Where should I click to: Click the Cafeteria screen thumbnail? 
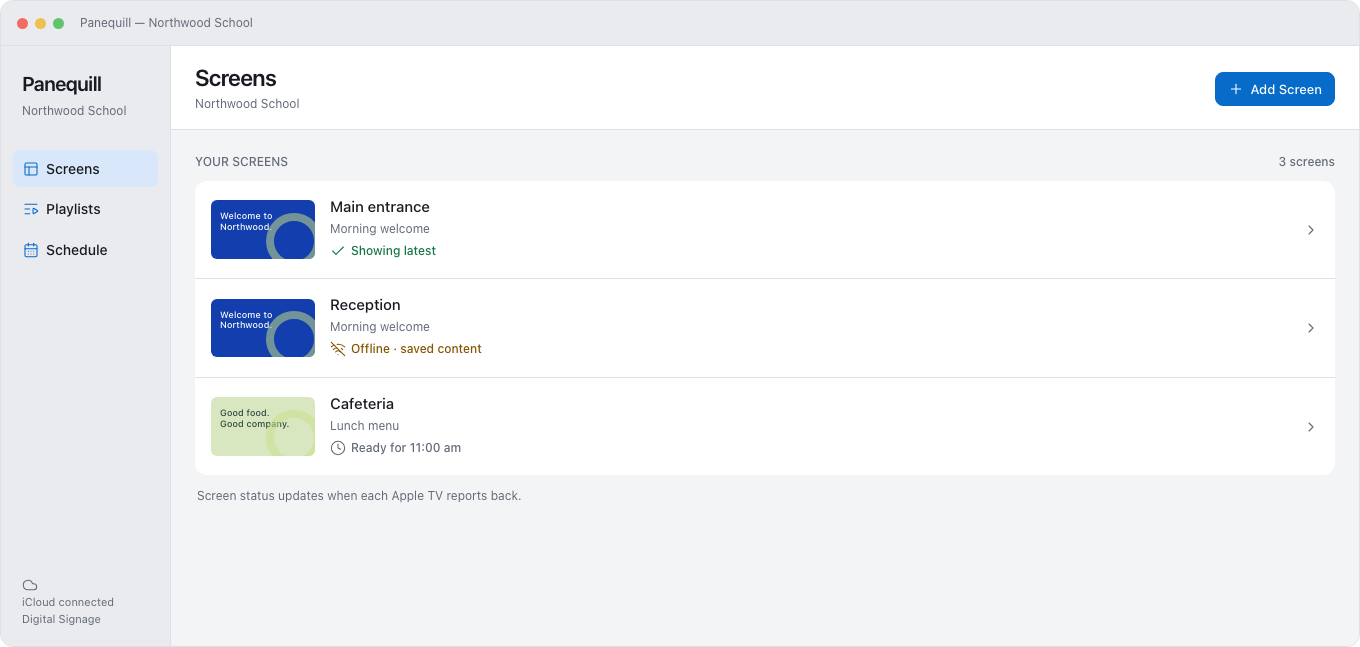pos(263,427)
